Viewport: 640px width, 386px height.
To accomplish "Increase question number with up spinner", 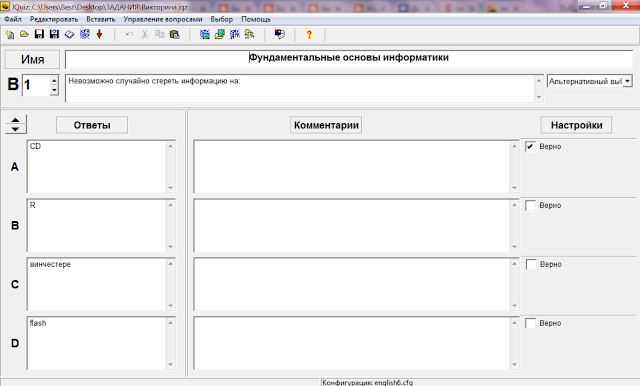I will [54, 80].
